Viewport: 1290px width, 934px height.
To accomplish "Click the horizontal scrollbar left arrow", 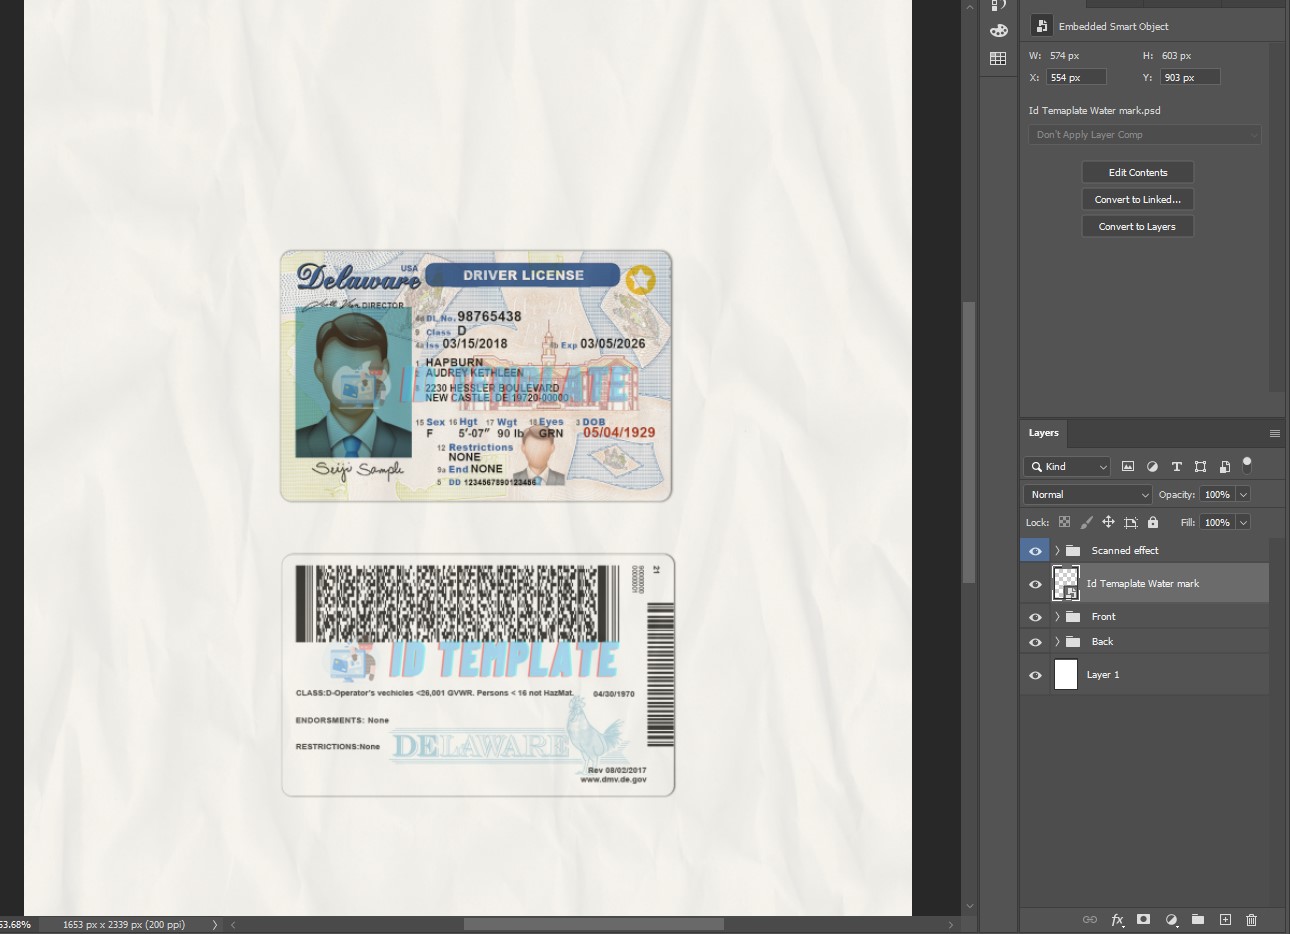I will click(233, 925).
